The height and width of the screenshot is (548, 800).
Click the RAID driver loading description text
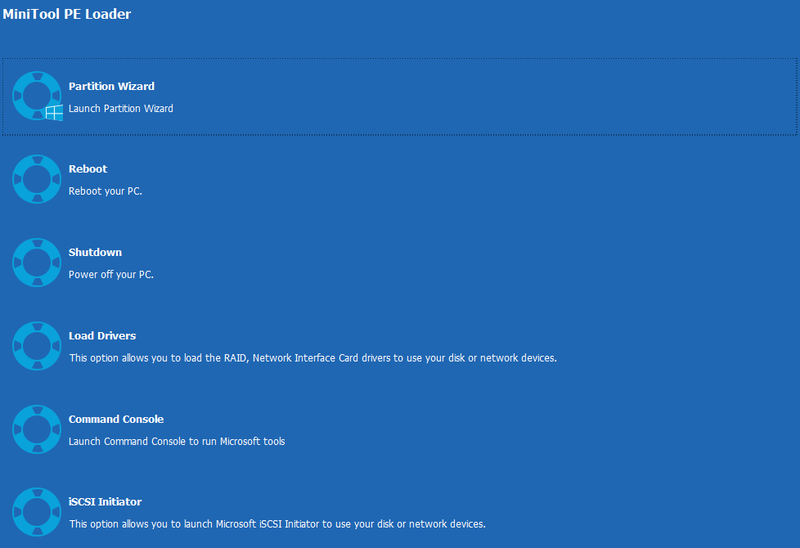click(x=313, y=358)
